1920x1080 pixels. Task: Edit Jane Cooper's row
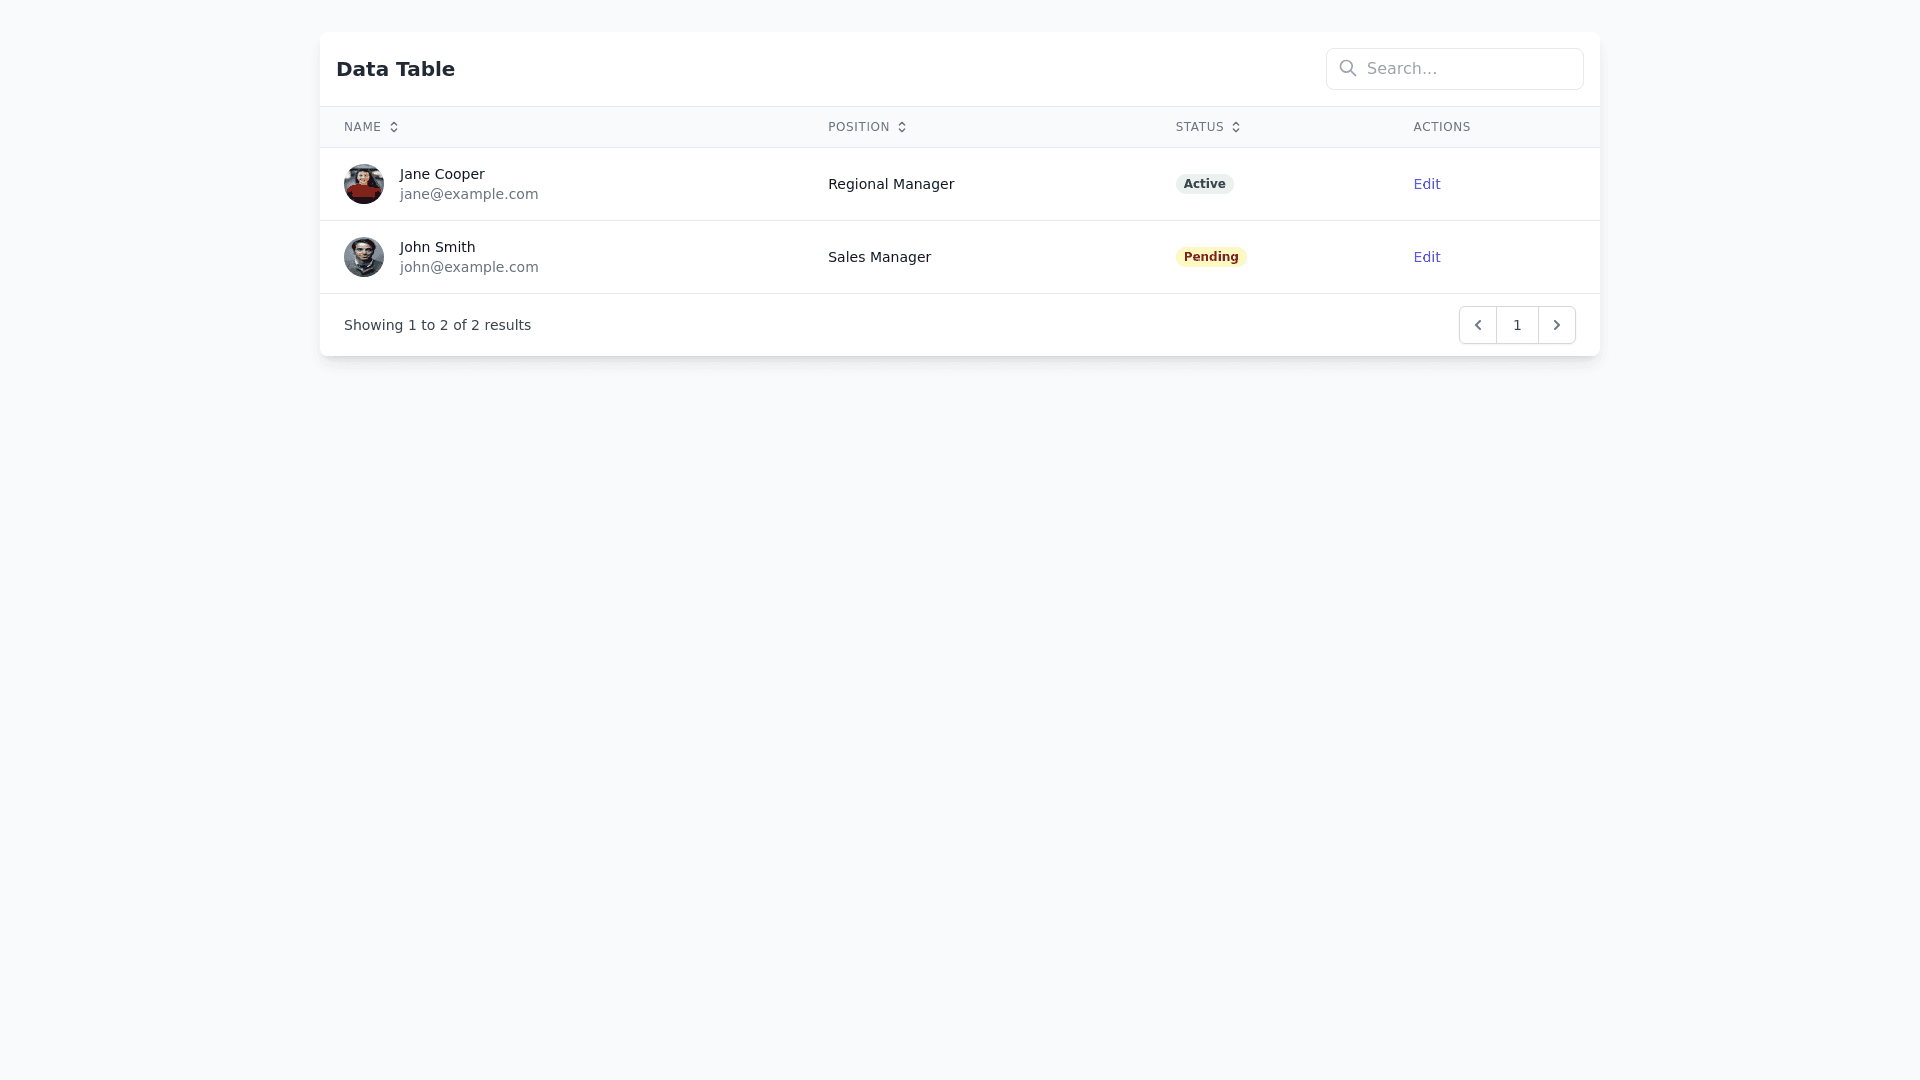click(x=1427, y=184)
